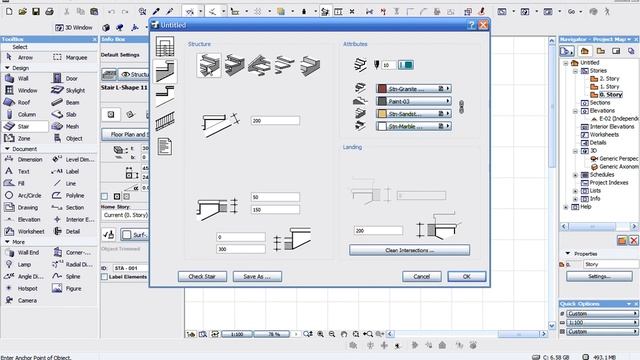
Task: Collapse the Document section in Toolbox
Action: click(x=7, y=149)
